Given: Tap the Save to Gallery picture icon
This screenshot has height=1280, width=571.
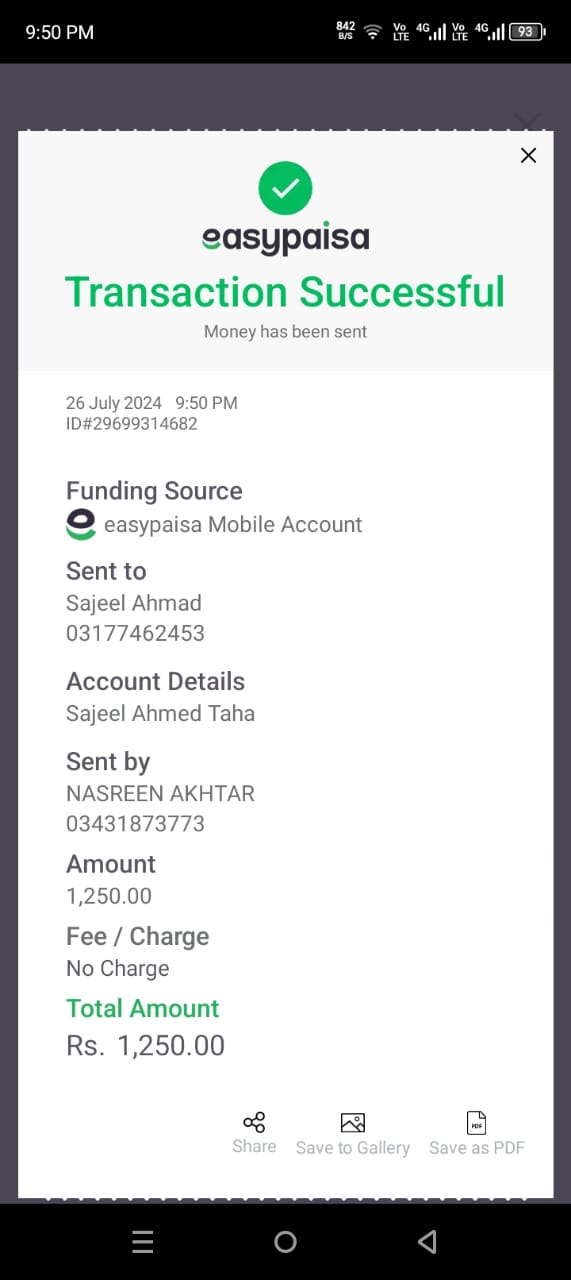Looking at the screenshot, I should (352, 1122).
